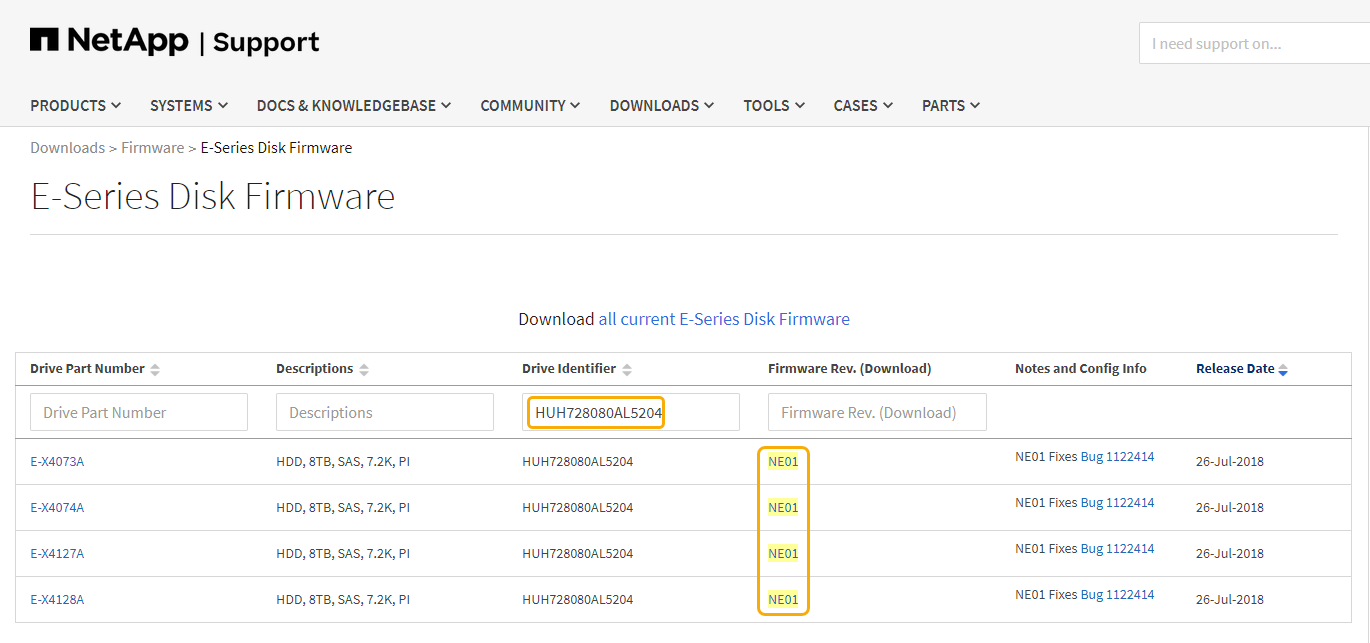Go to Downloads breadcrumb link
The image size is (1370, 643).
67,147
